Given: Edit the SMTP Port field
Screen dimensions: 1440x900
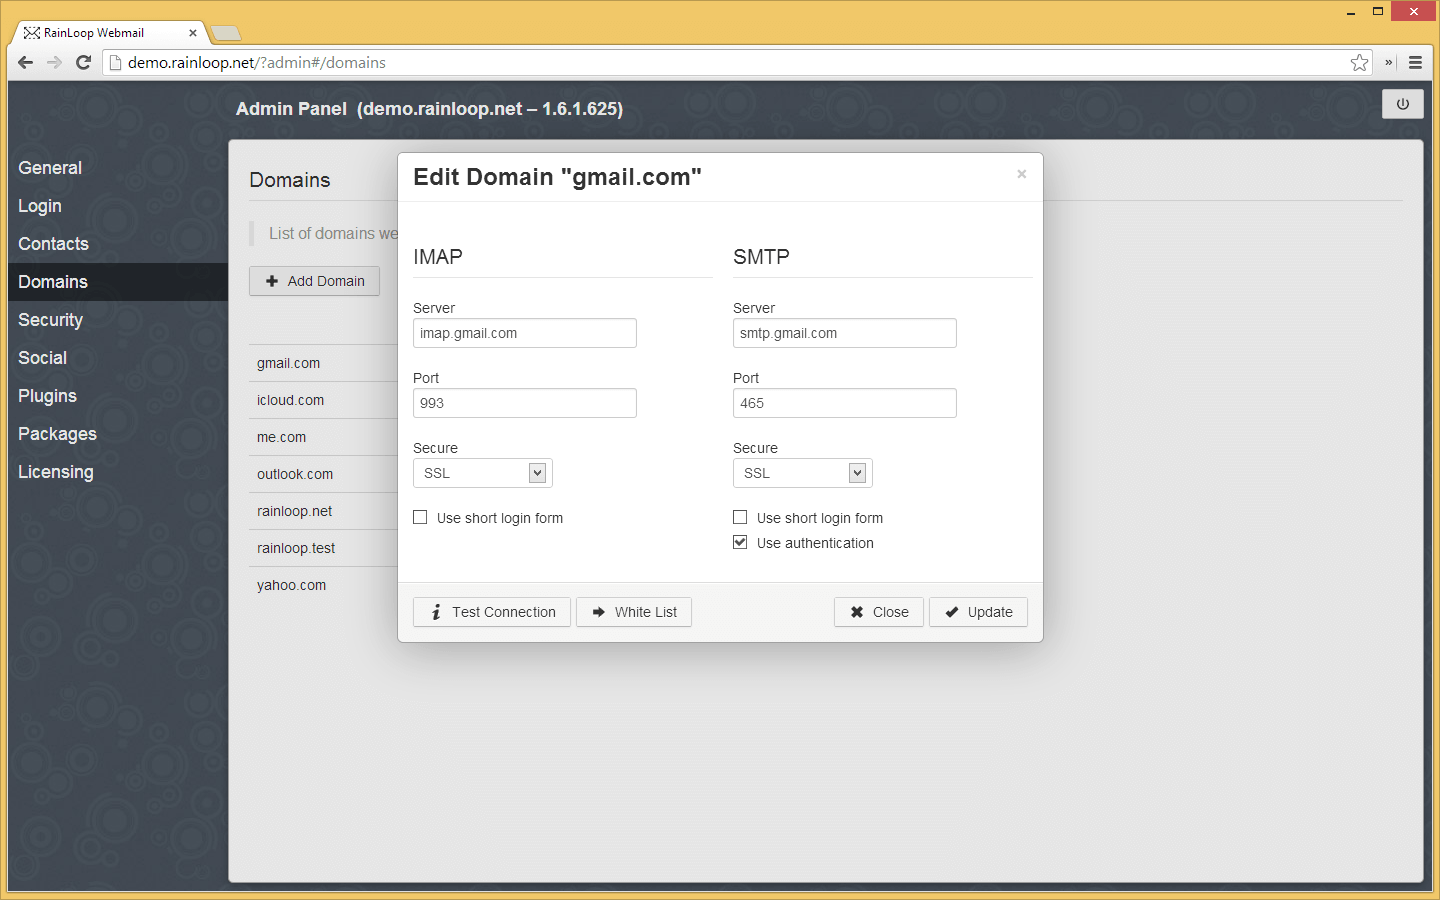Looking at the screenshot, I should tap(845, 403).
